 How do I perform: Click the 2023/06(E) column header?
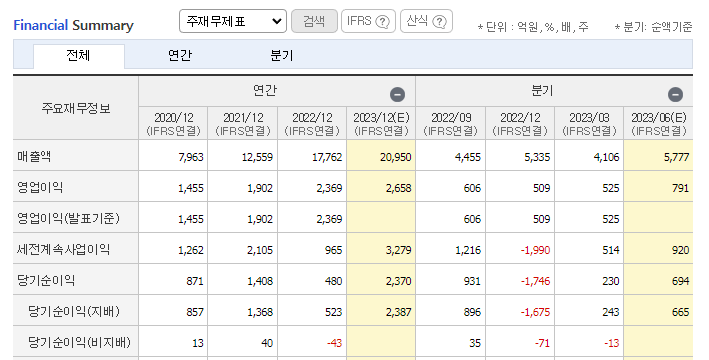coord(659,123)
